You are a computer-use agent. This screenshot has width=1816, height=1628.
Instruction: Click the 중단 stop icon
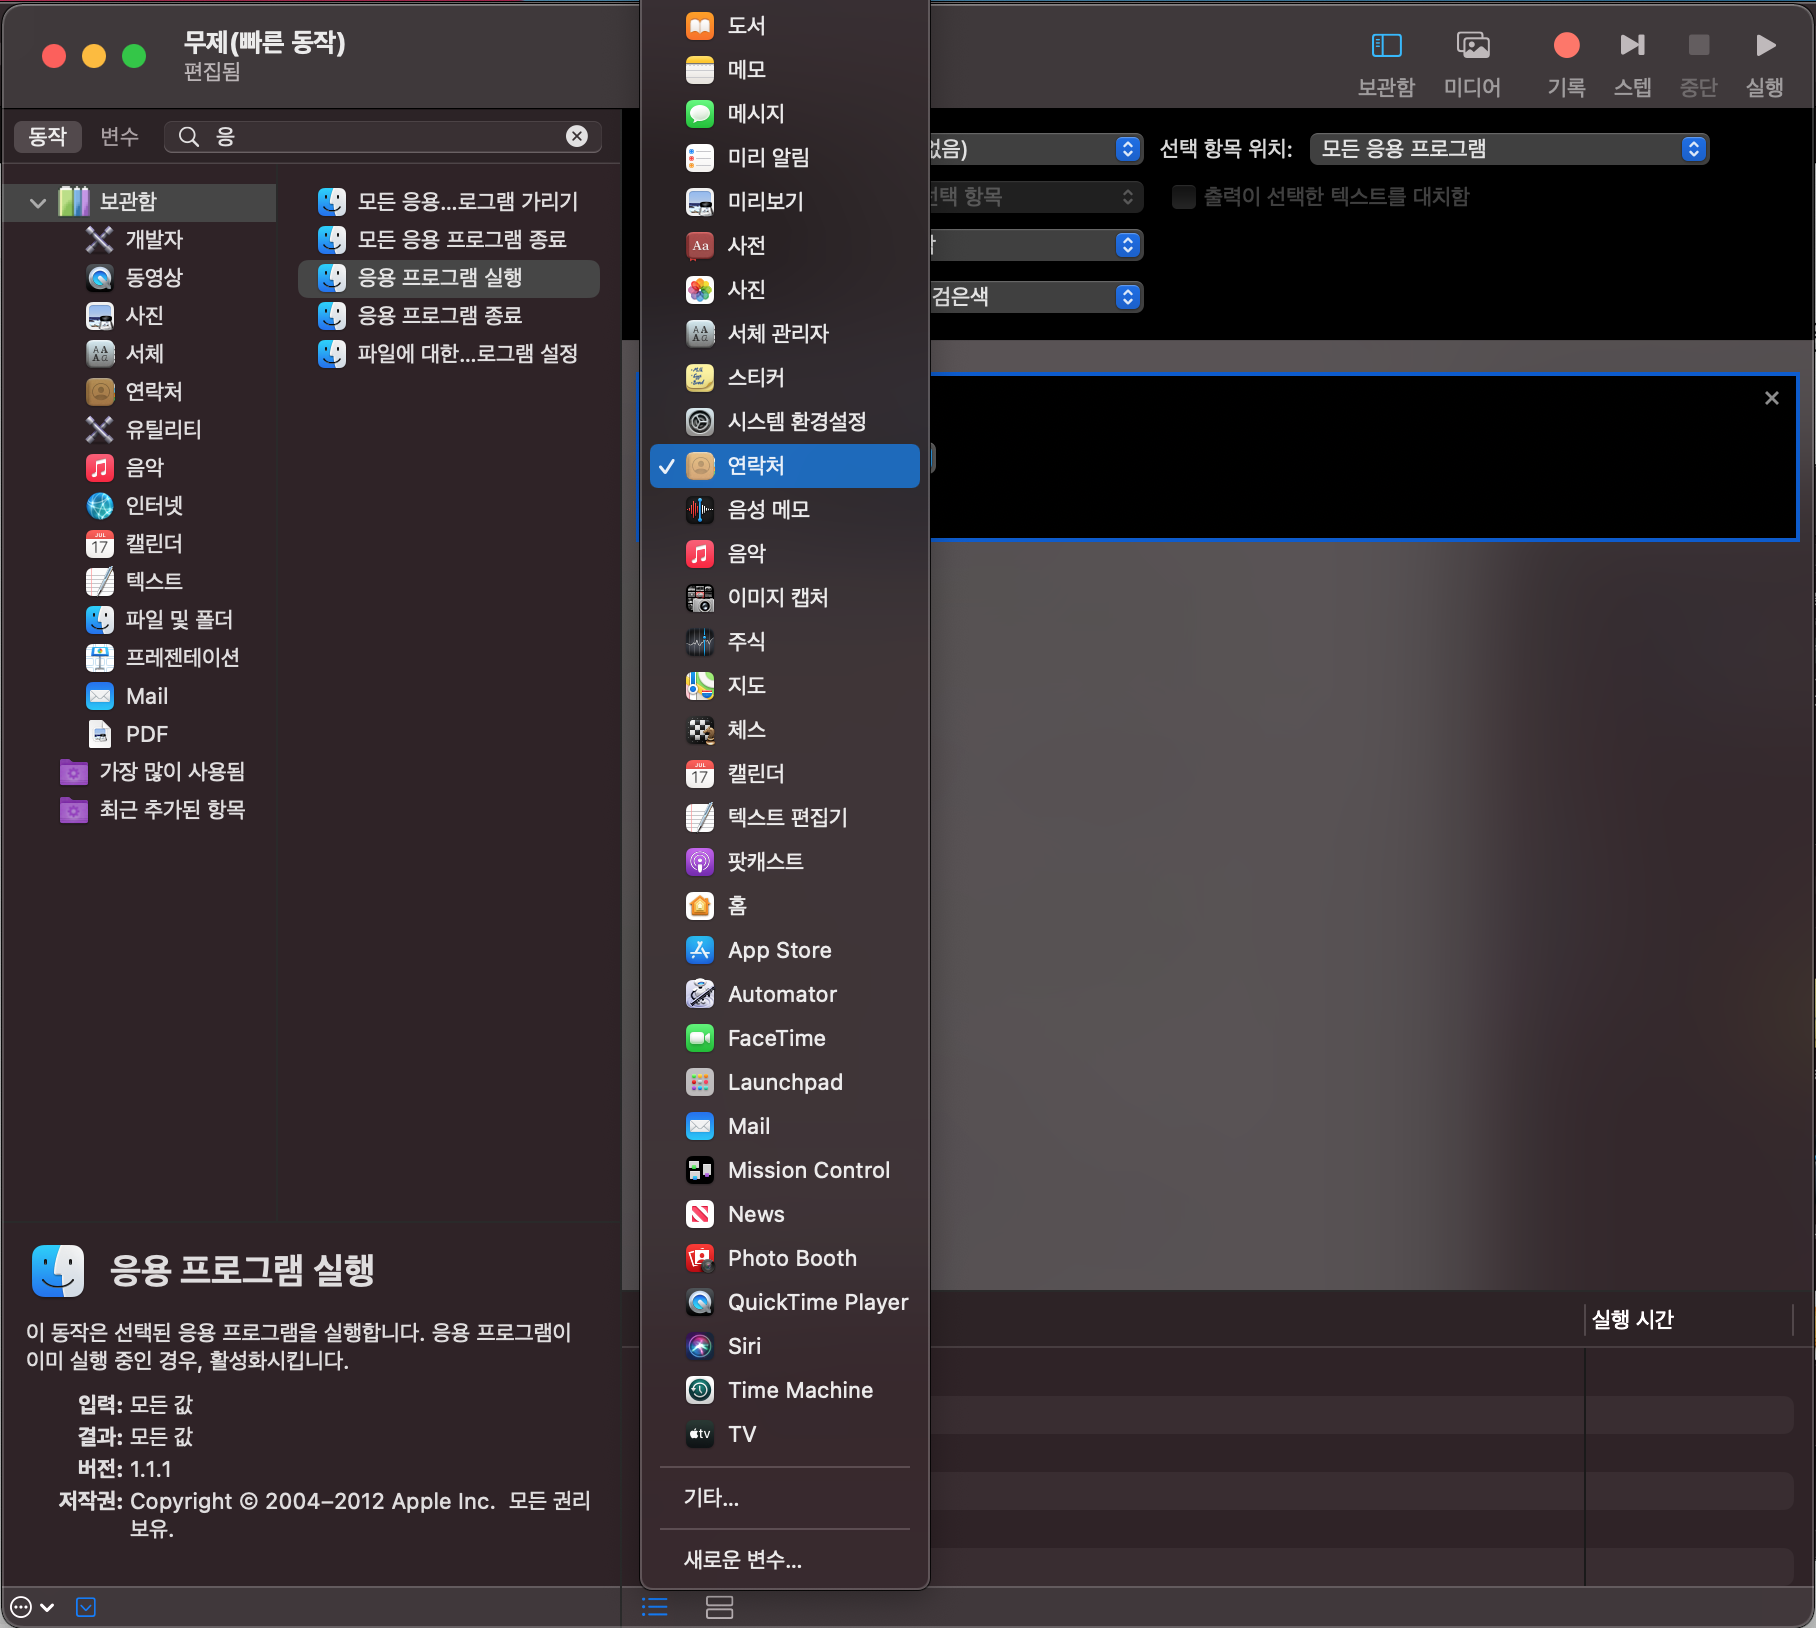(x=1698, y=45)
